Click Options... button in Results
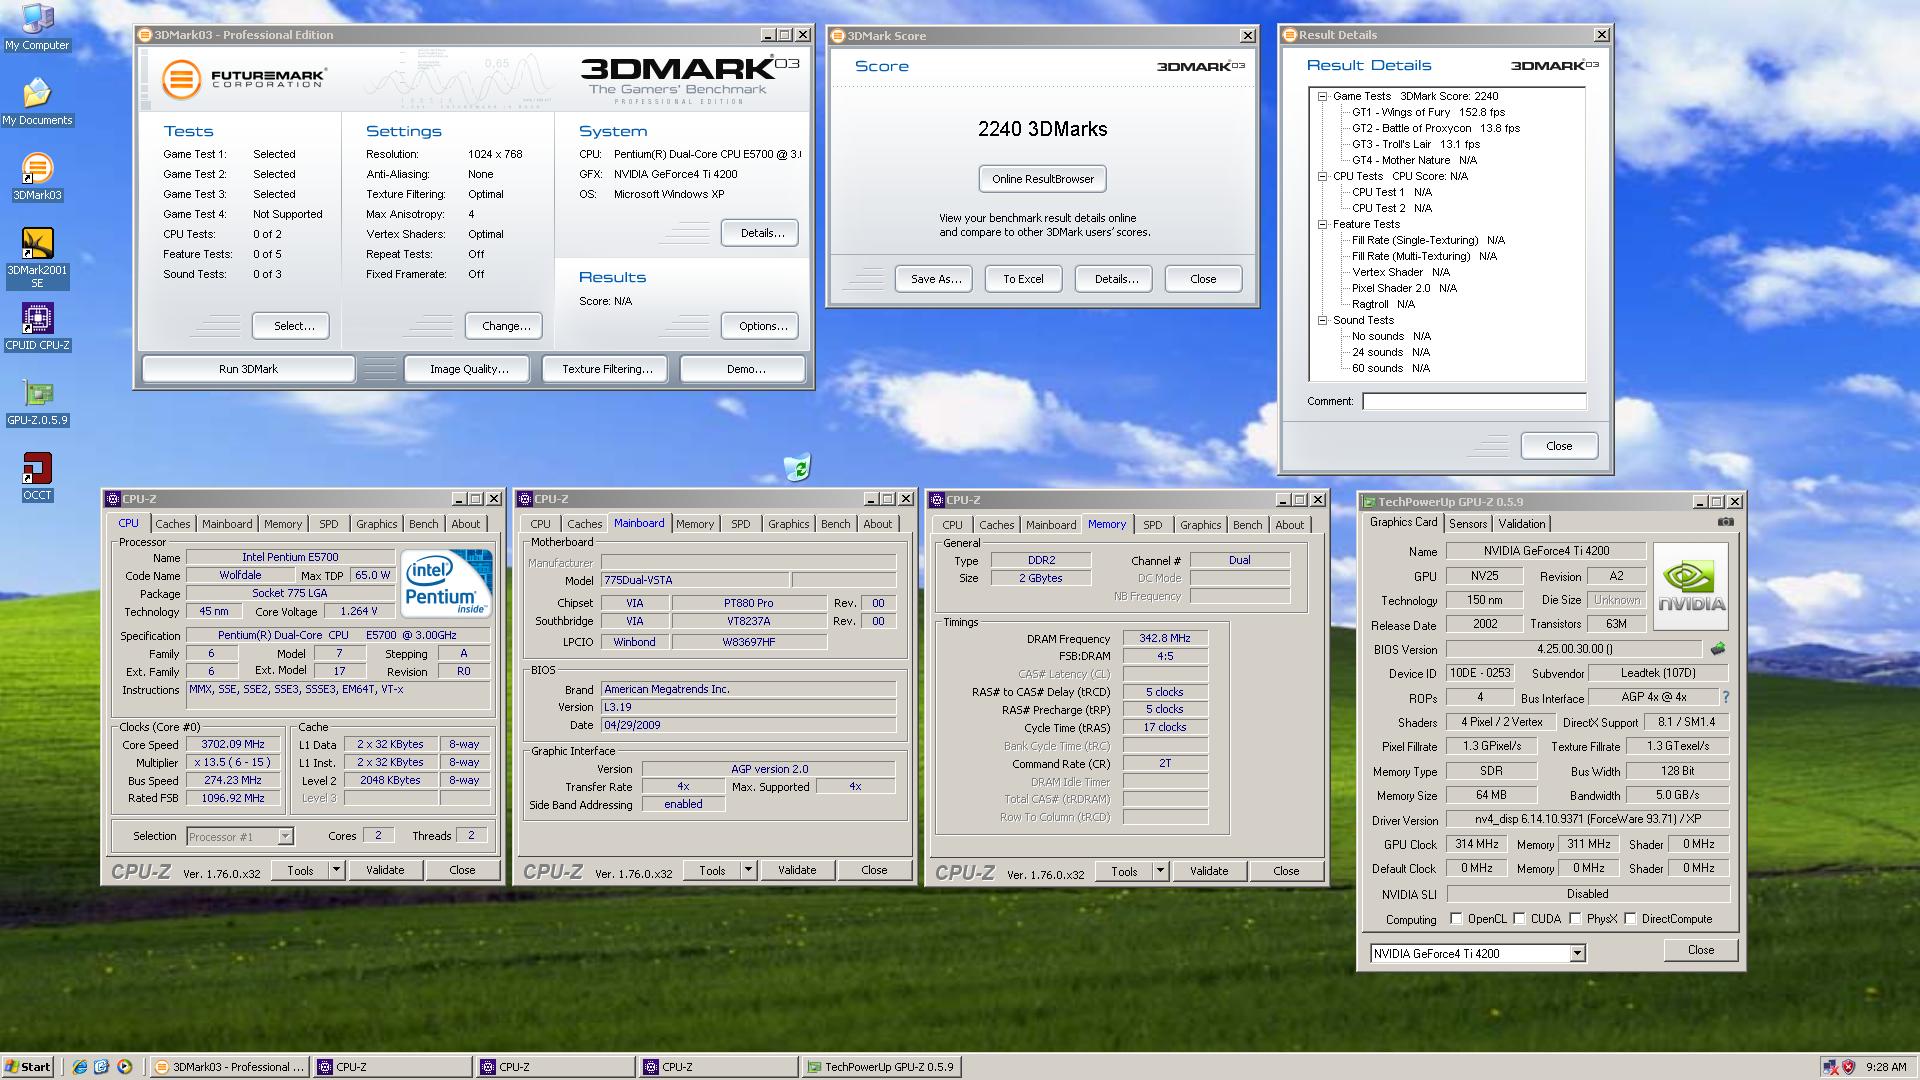Viewport: 1920px width, 1080px height. tap(762, 326)
